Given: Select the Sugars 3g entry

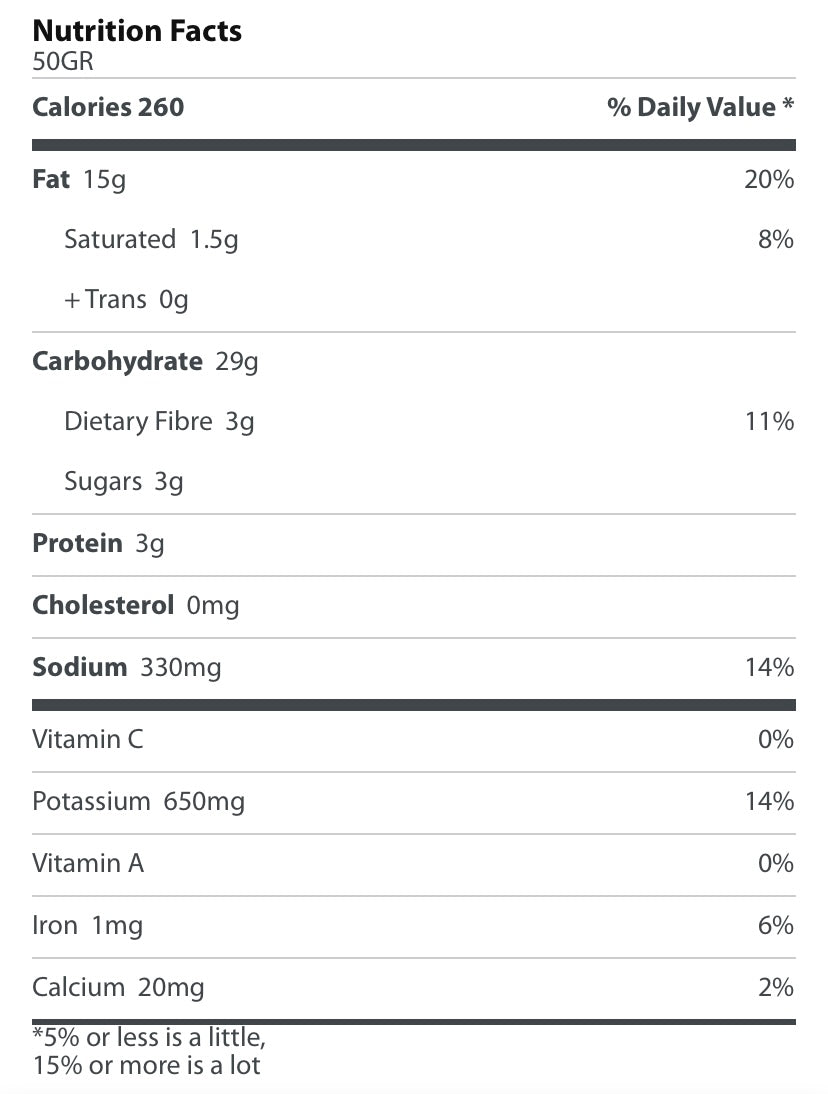Looking at the screenshot, I should coord(124,482).
